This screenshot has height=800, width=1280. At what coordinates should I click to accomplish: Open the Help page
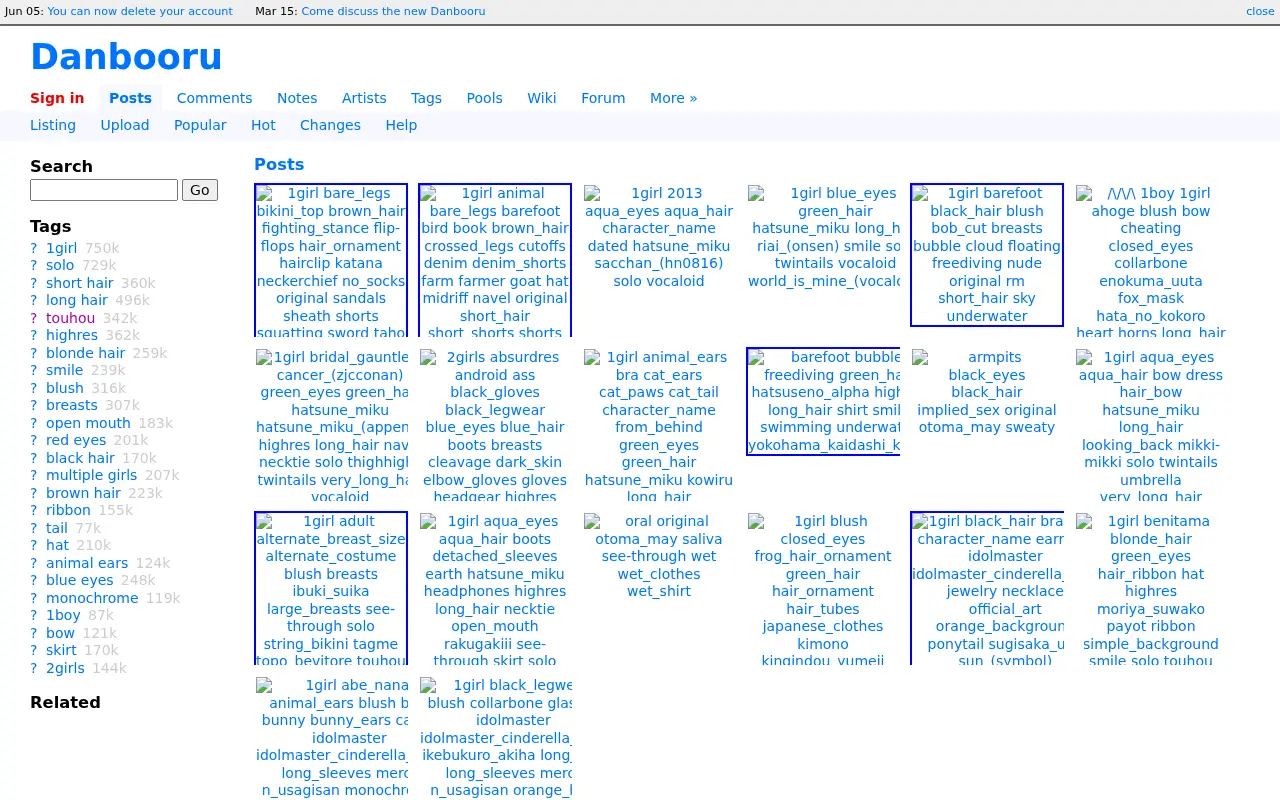(x=401, y=125)
